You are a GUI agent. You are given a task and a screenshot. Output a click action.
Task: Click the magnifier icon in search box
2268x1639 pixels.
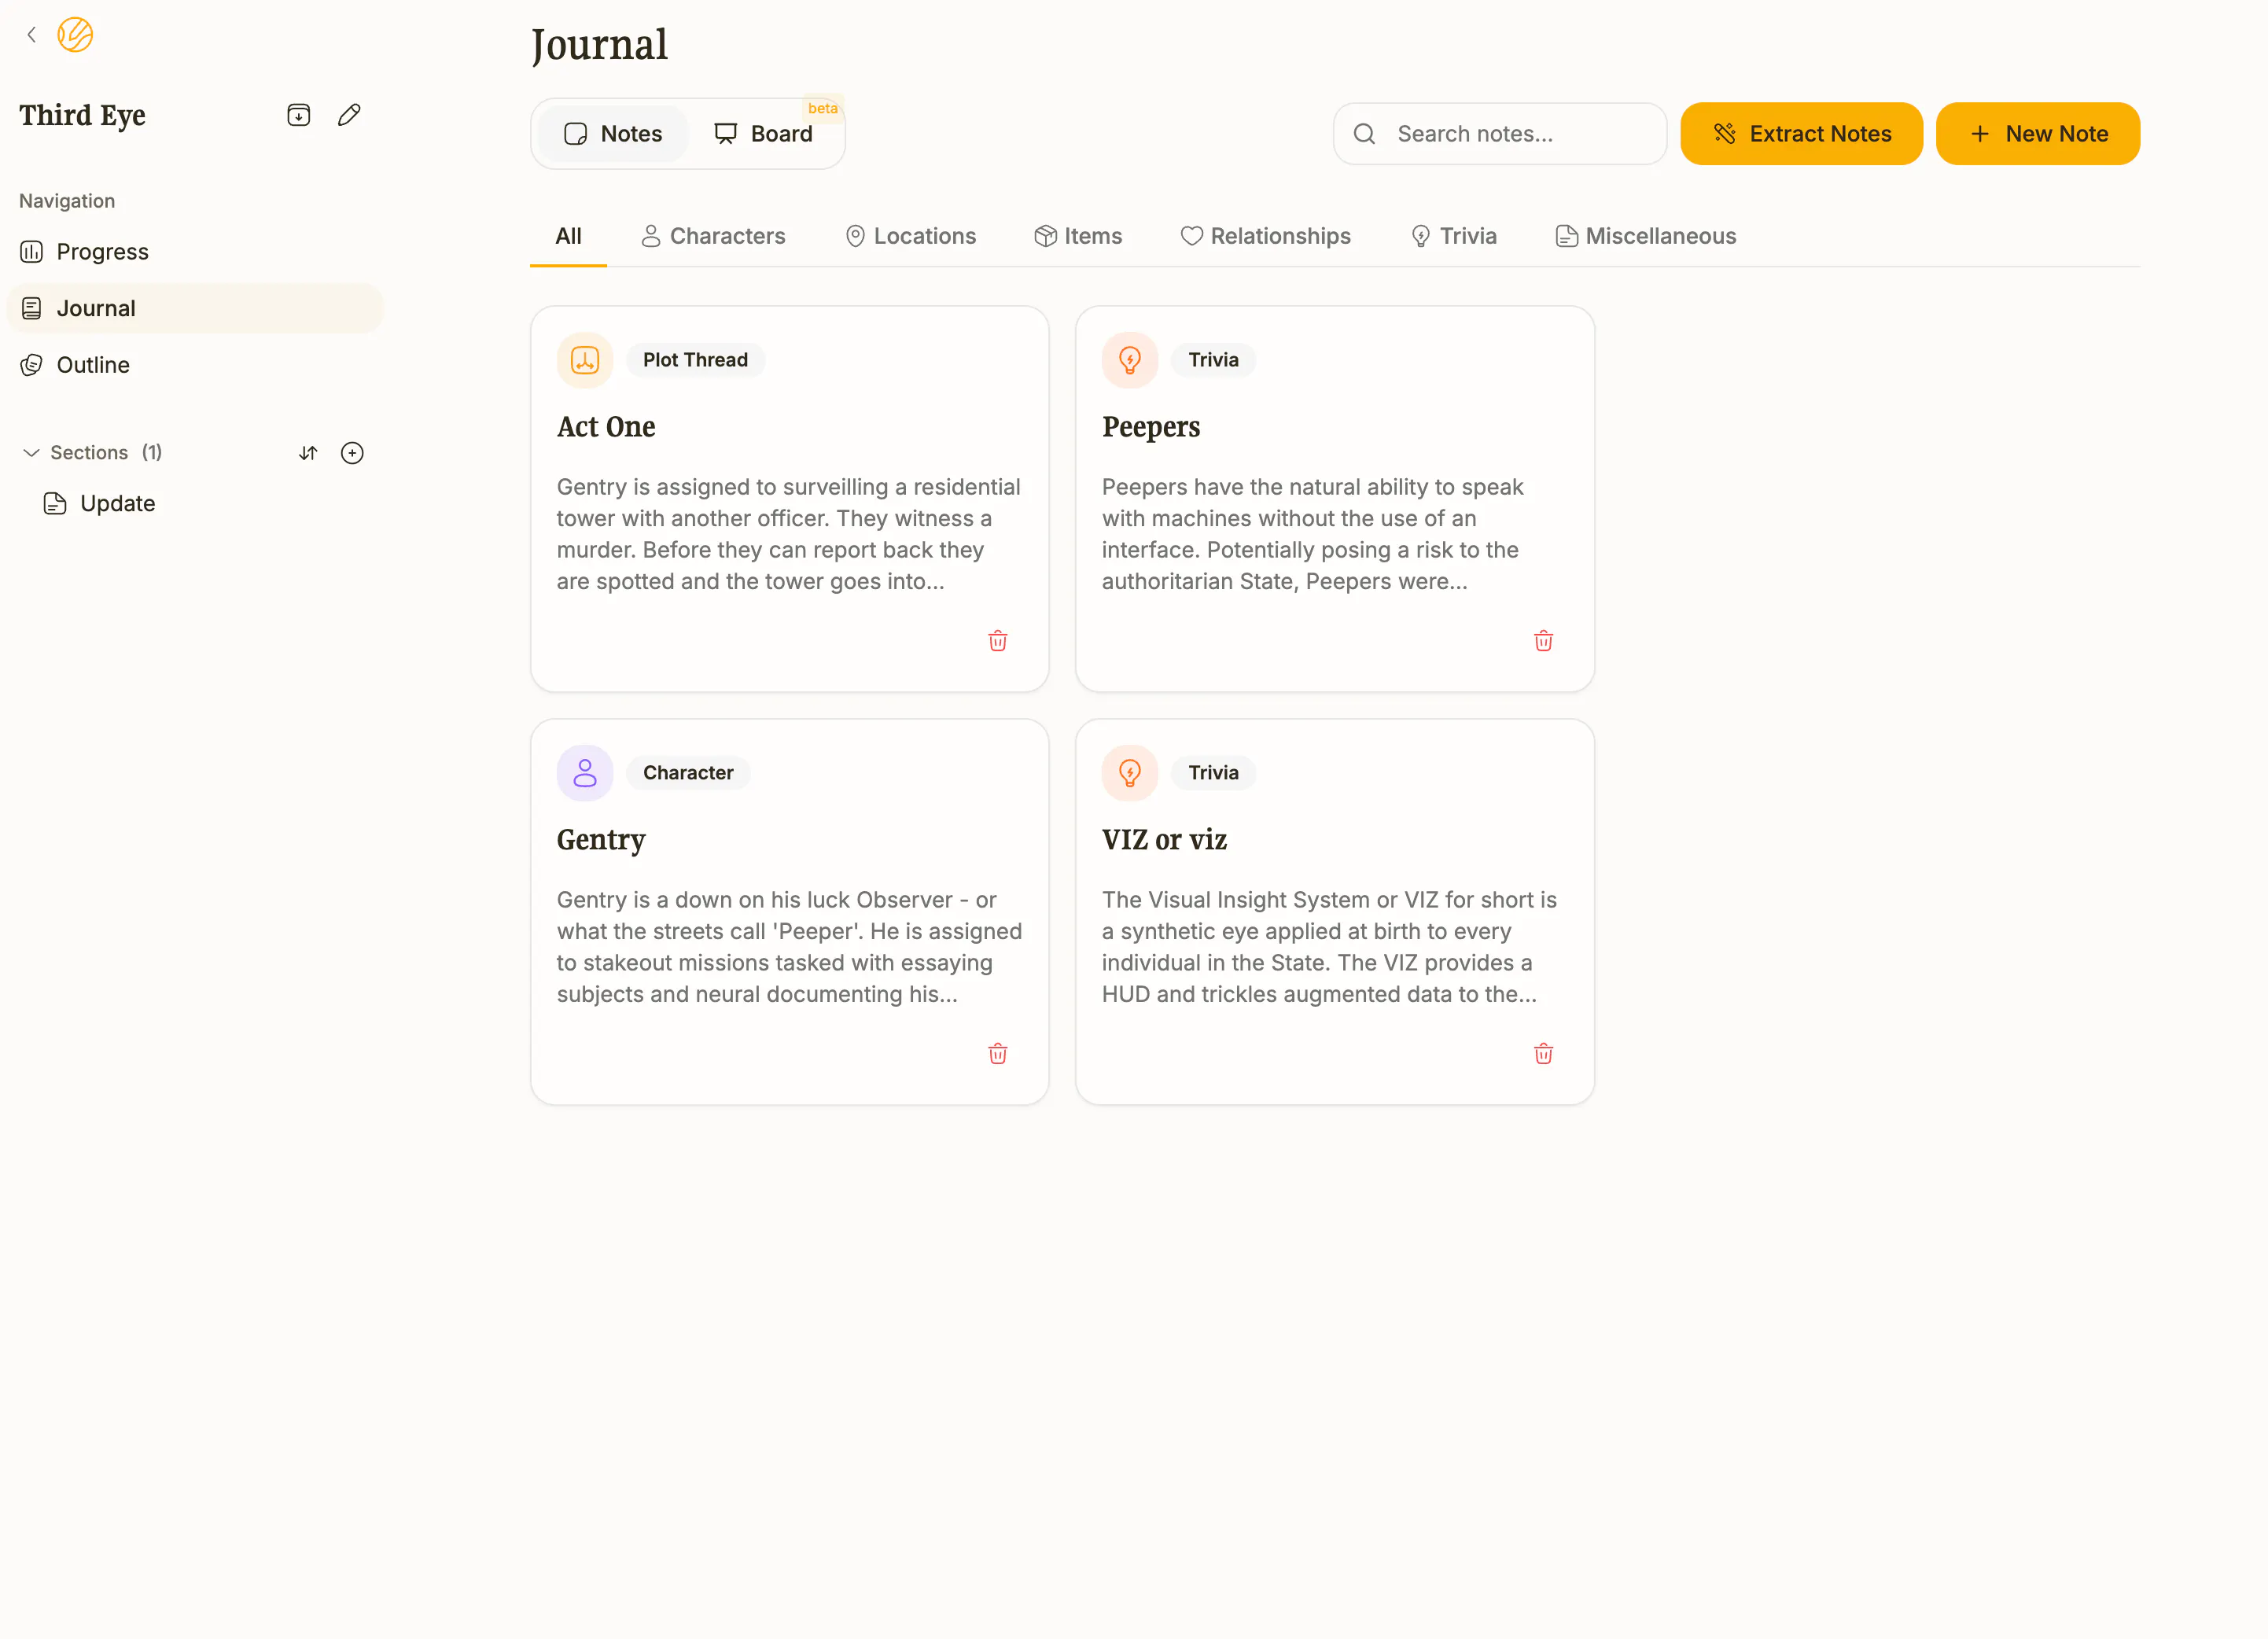pyautogui.click(x=1364, y=134)
